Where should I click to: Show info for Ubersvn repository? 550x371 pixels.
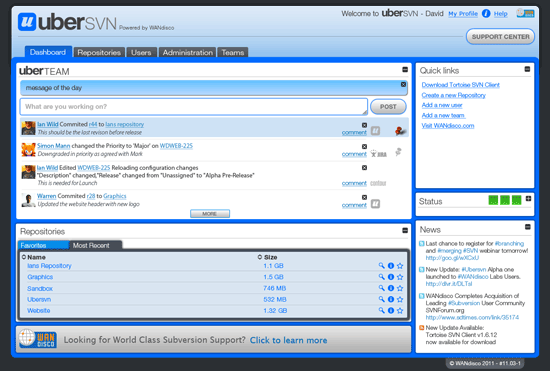click(391, 299)
